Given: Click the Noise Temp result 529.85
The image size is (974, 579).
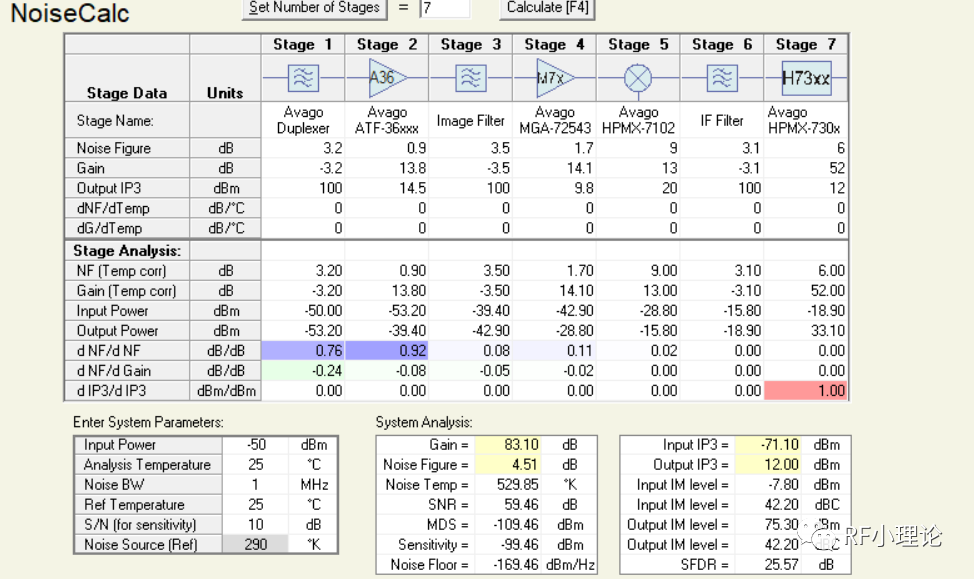Looking at the screenshot, I should point(507,485).
